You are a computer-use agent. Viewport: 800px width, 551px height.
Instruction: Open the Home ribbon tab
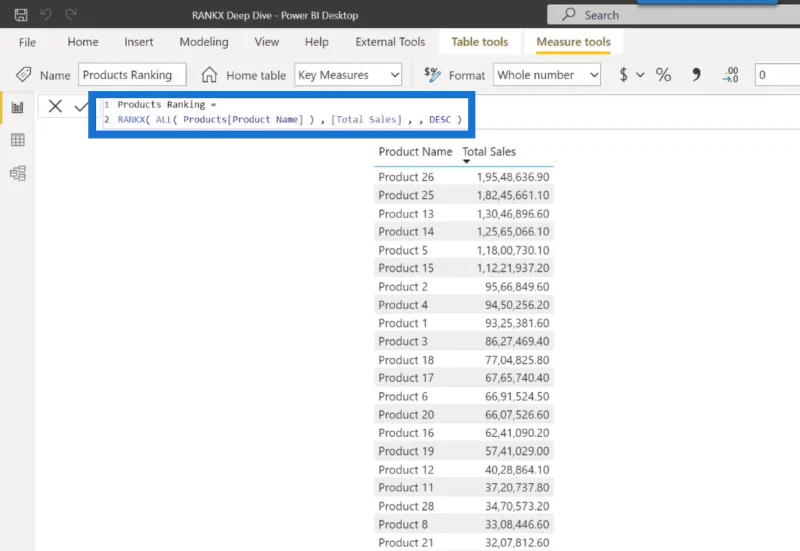(x=83, y=42)
